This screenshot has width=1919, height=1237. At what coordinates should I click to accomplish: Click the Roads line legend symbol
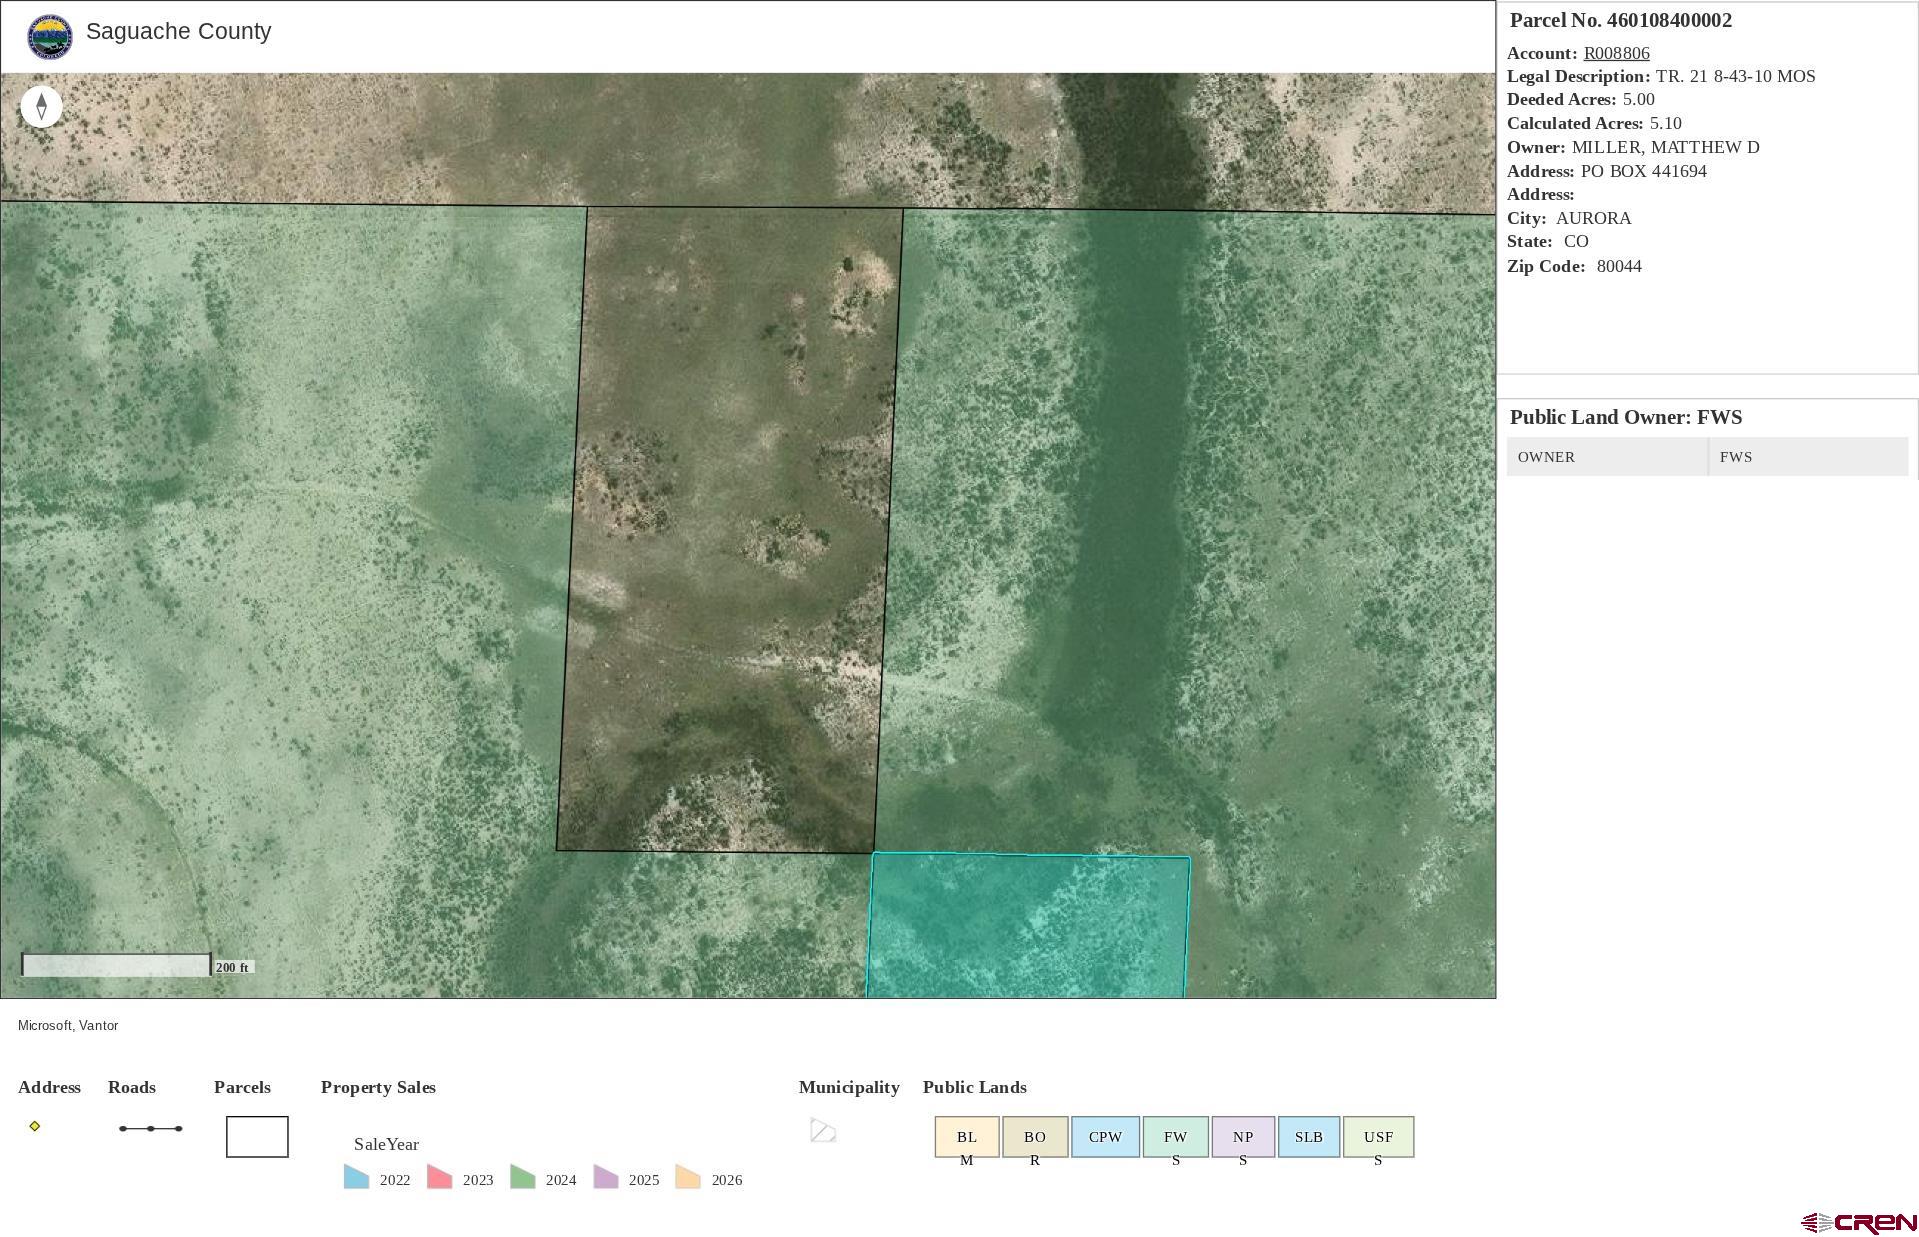click(x=150, y=1129)
